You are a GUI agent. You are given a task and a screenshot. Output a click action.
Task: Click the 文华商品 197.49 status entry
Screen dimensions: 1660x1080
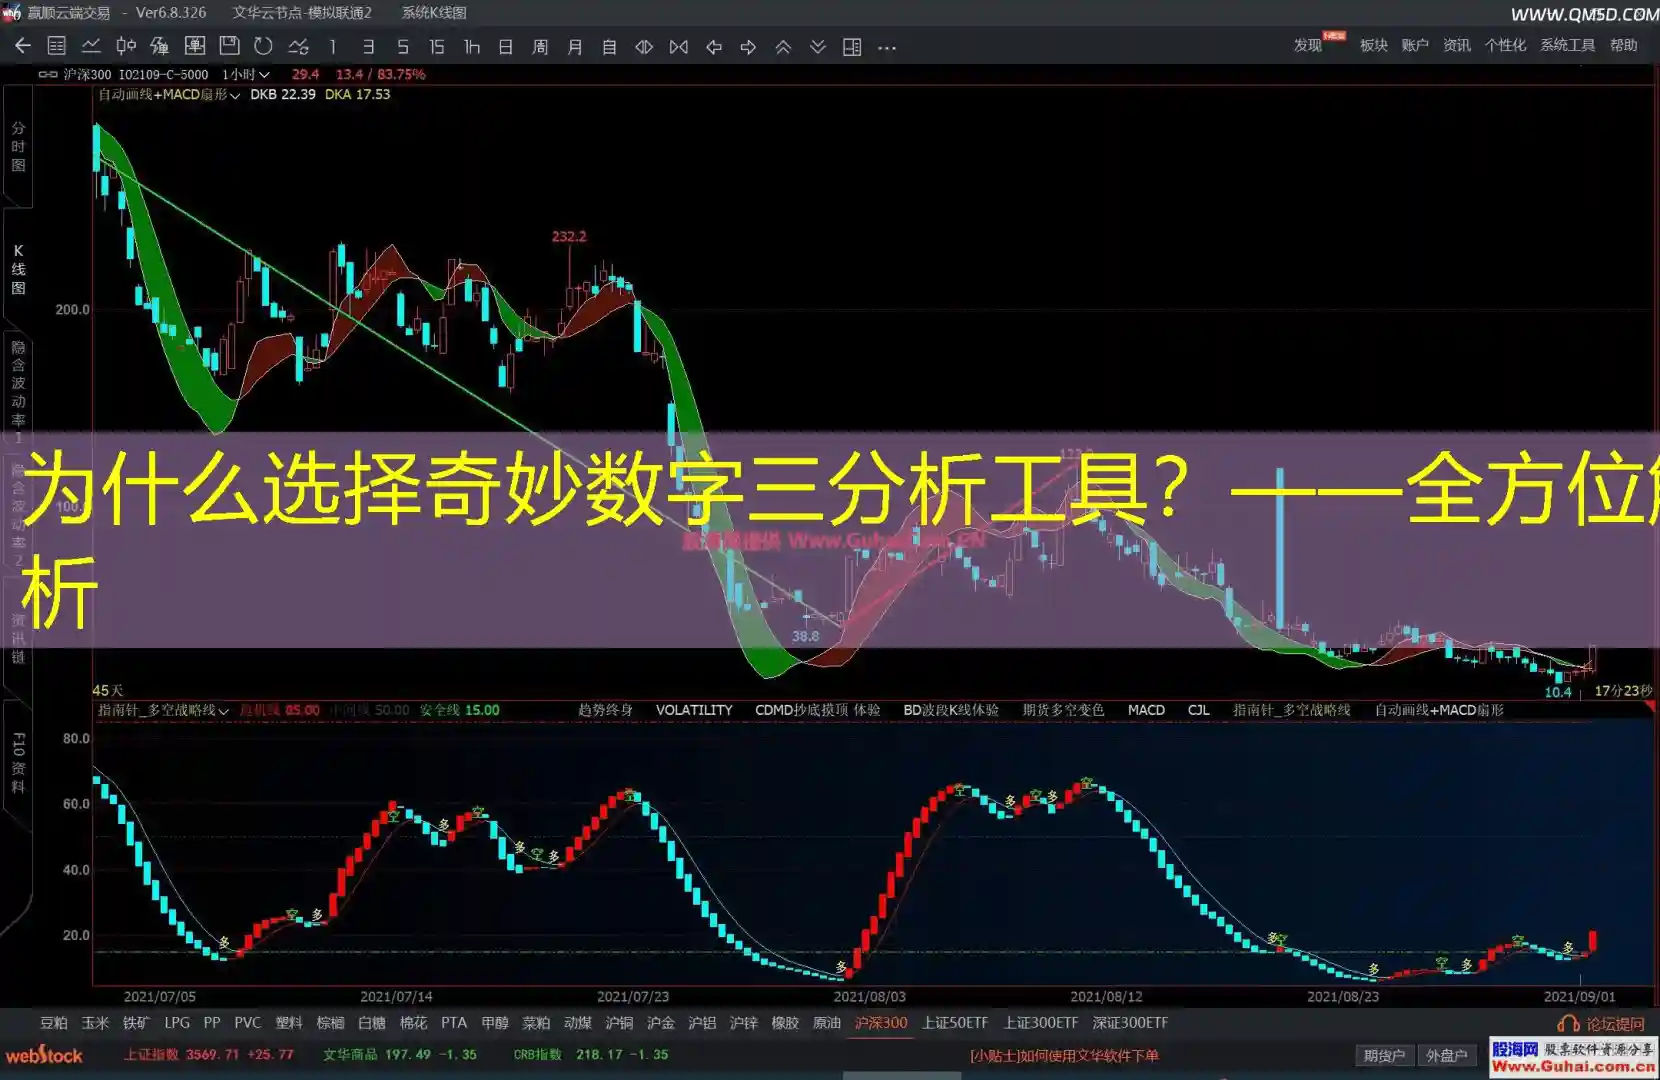[400, 1055]
